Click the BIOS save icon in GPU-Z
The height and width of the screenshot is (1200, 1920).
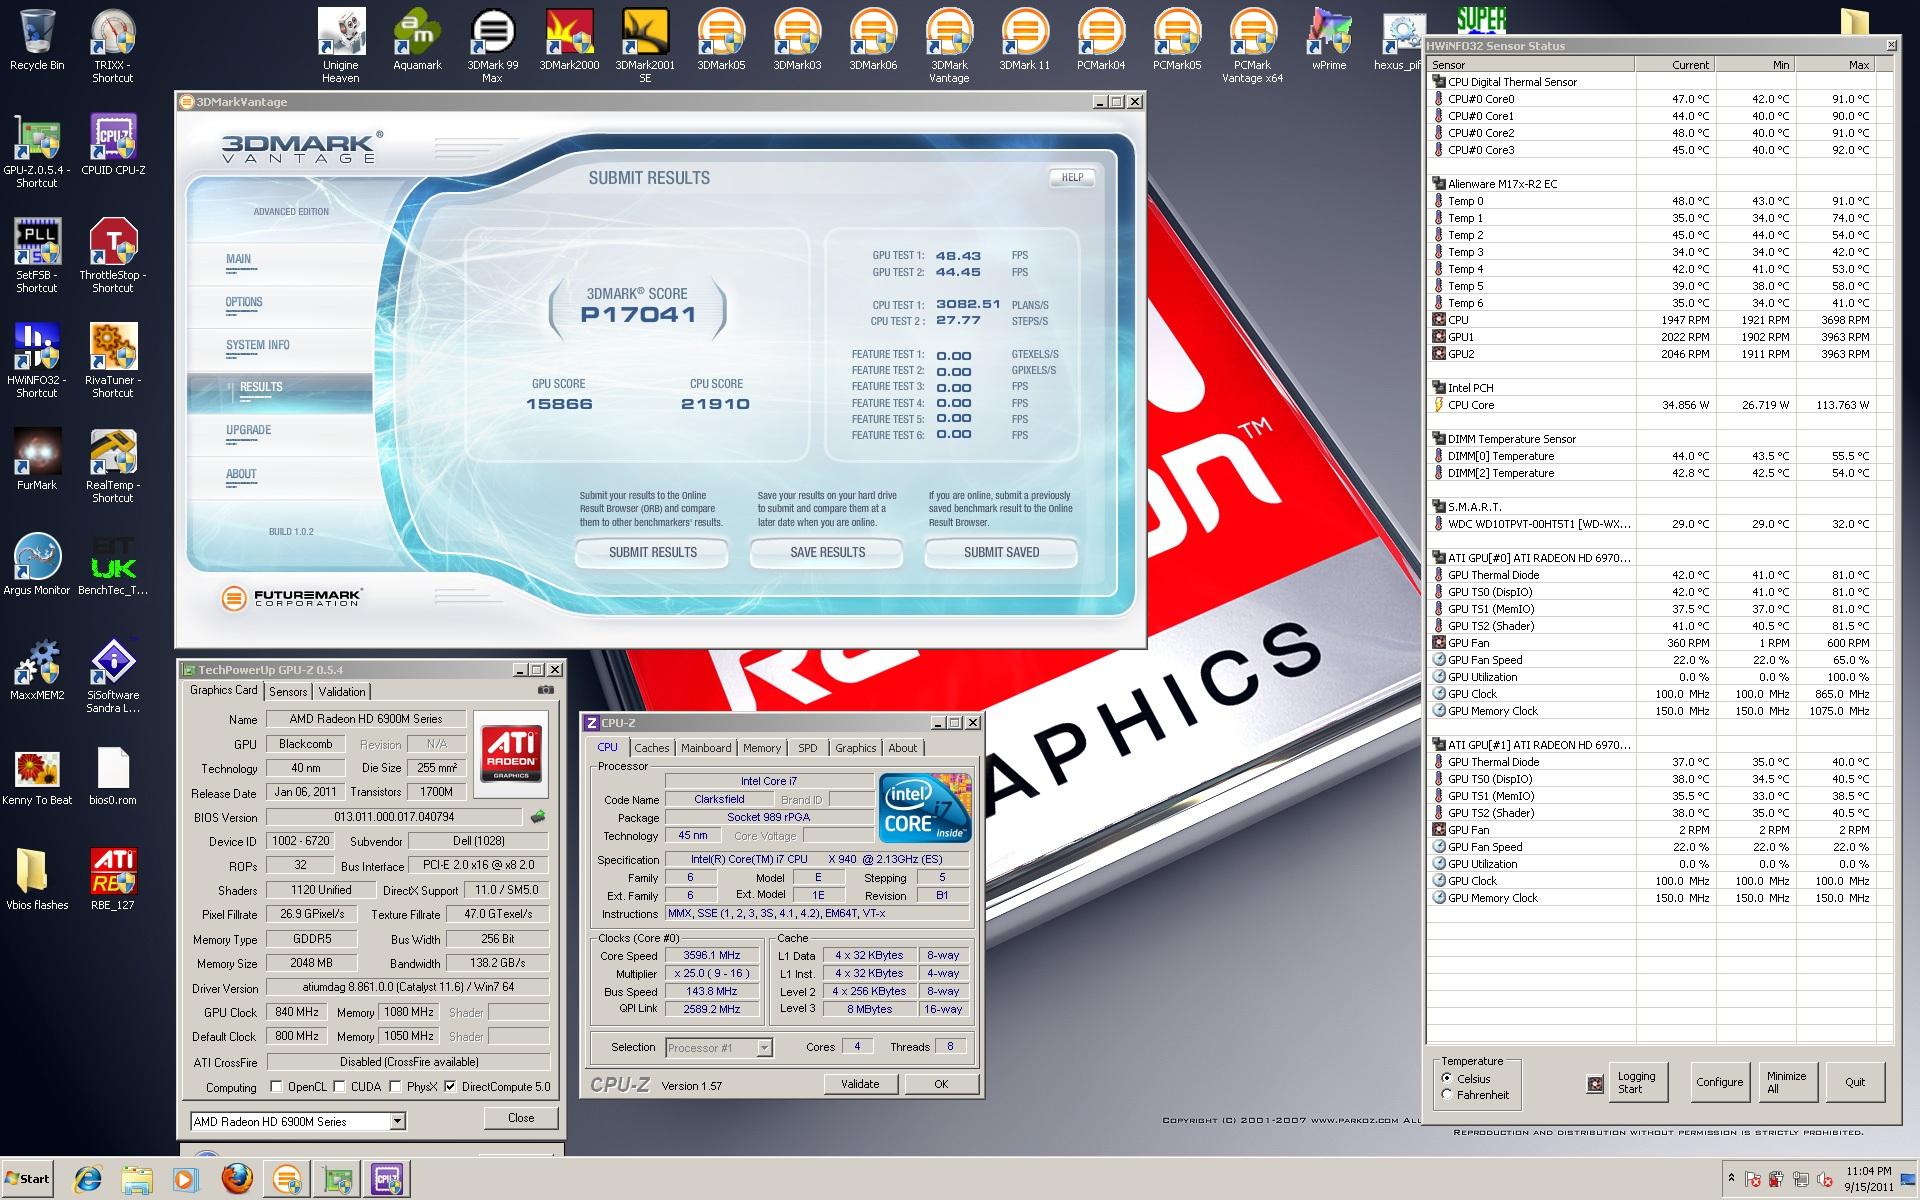538,817
